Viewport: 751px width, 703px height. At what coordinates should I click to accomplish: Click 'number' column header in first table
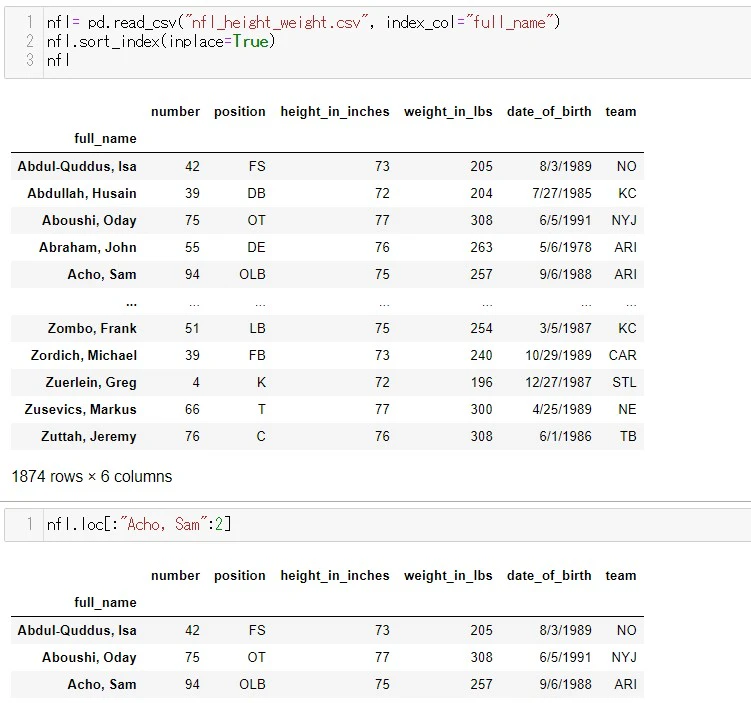coord(175,112)
